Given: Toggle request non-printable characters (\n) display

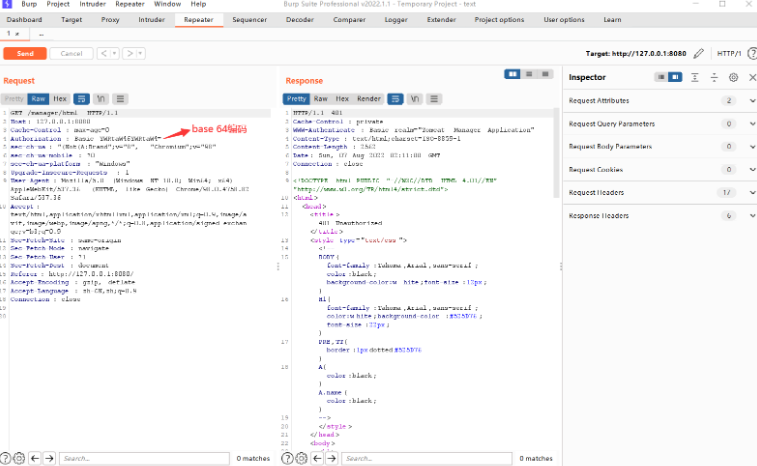Looking at the screenshot, I should coord(101,99).
